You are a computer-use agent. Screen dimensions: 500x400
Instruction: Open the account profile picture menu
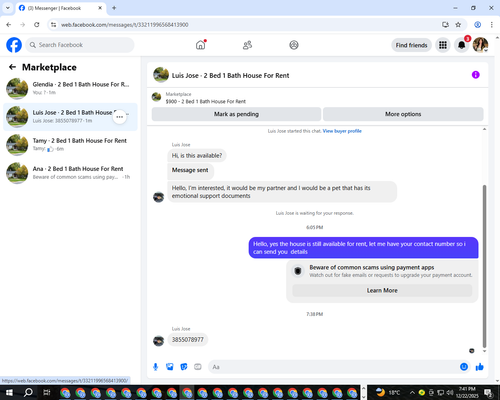(480, 45)
